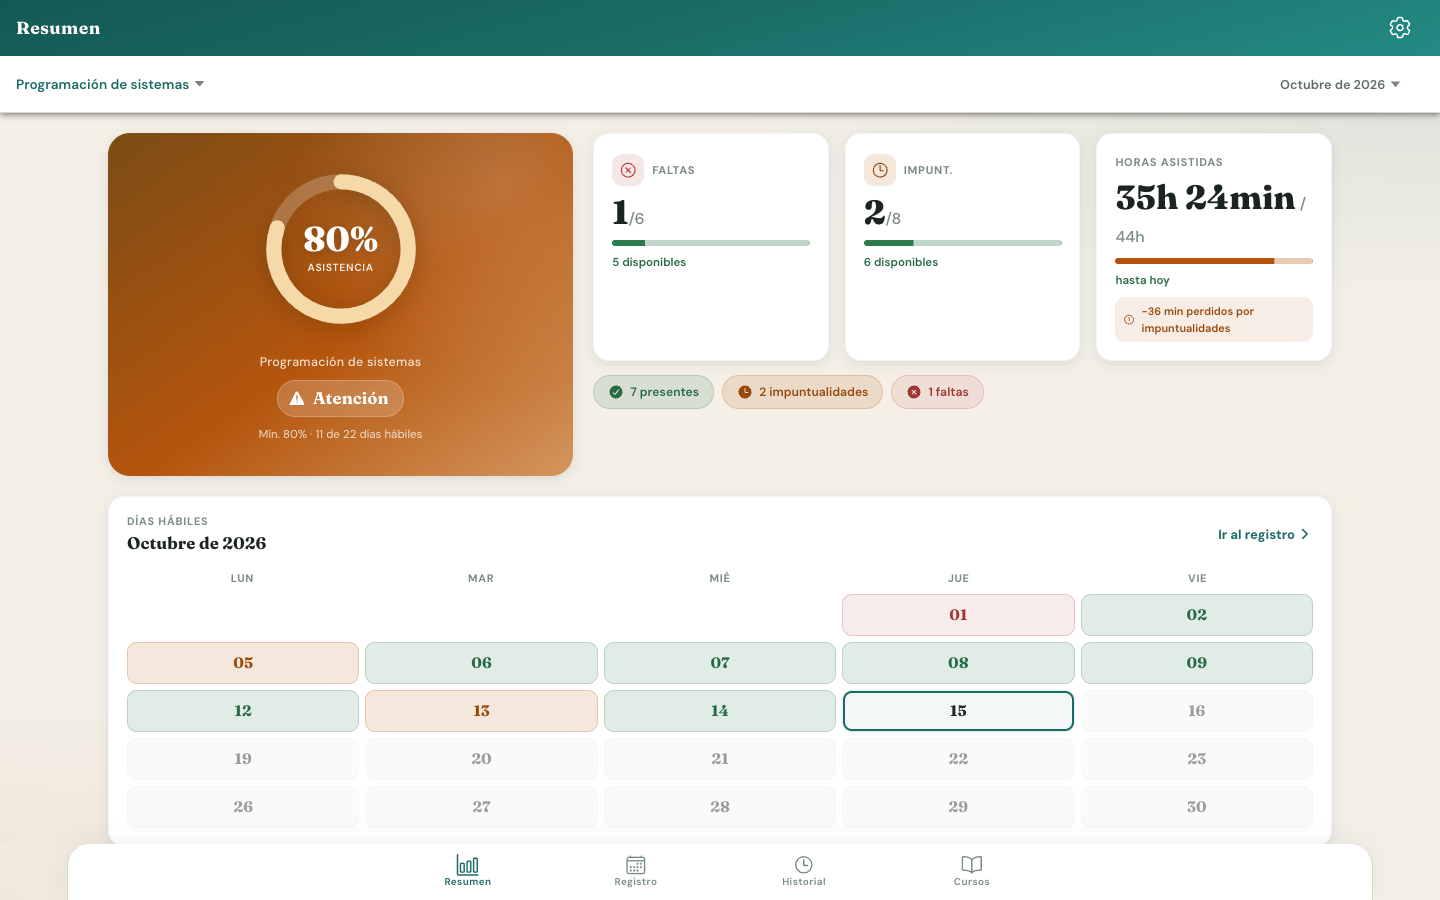This screenshot has height=900, width=1440.
Task: Follow the Ir al registro link
Action: (x=1264, y=534)
